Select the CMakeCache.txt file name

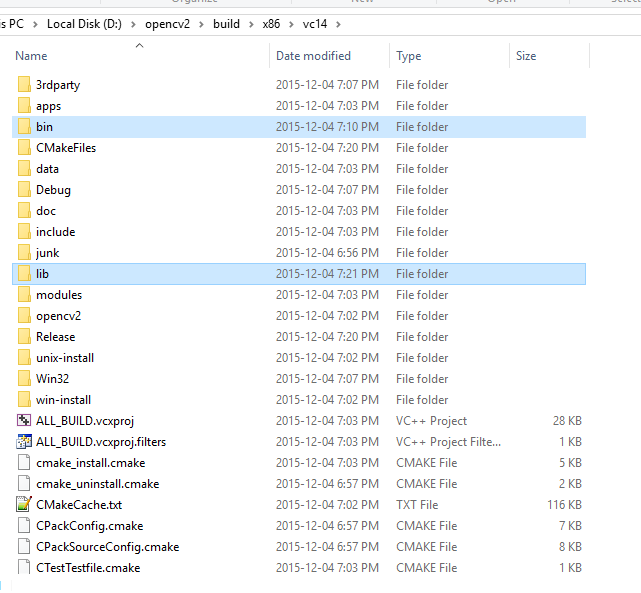click(x=79, y=505)
